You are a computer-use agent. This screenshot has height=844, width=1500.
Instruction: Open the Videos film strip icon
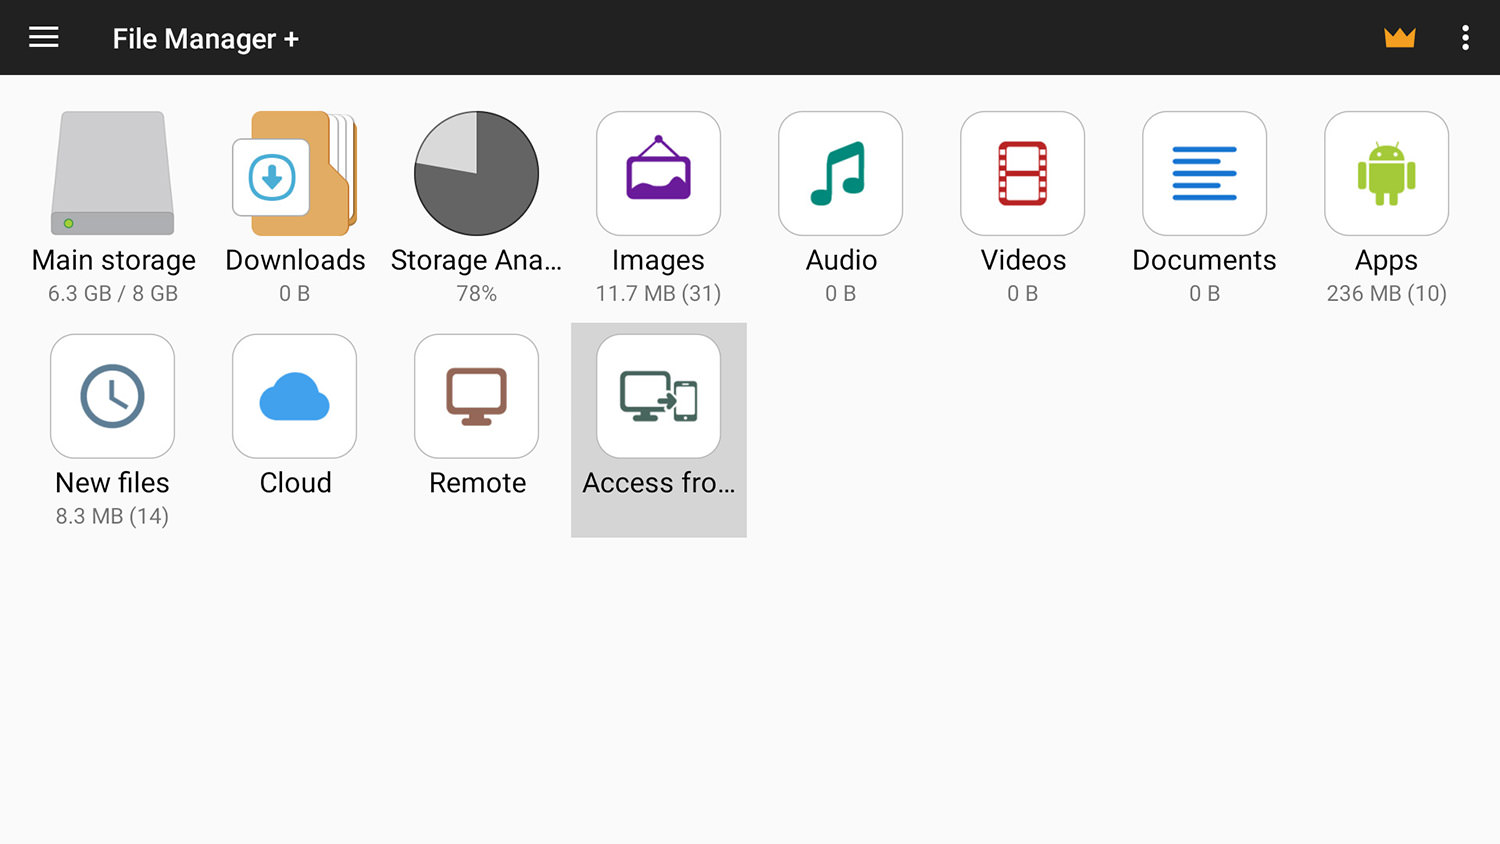(x=1023, y=173)
